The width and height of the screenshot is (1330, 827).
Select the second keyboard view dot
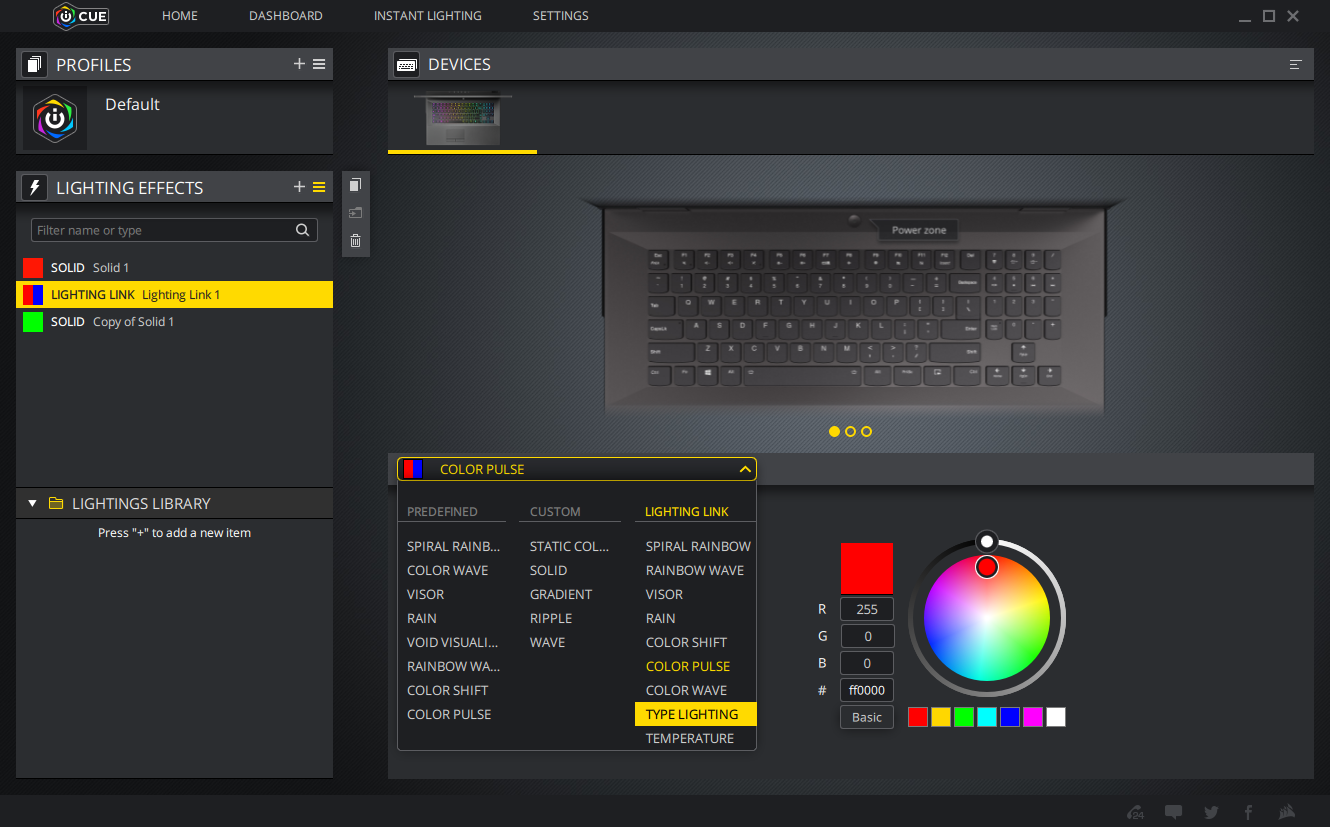pos(850,432)
